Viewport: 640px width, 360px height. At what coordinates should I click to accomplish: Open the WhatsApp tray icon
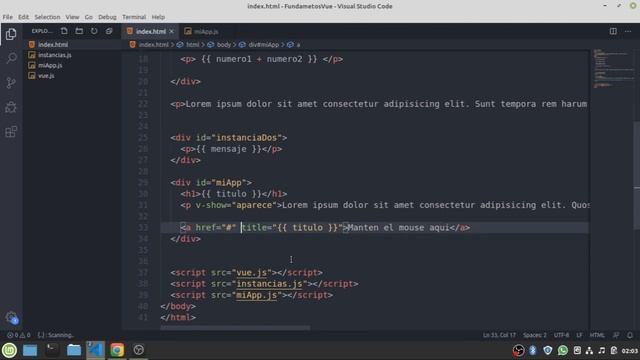click(x=562, y=350)
